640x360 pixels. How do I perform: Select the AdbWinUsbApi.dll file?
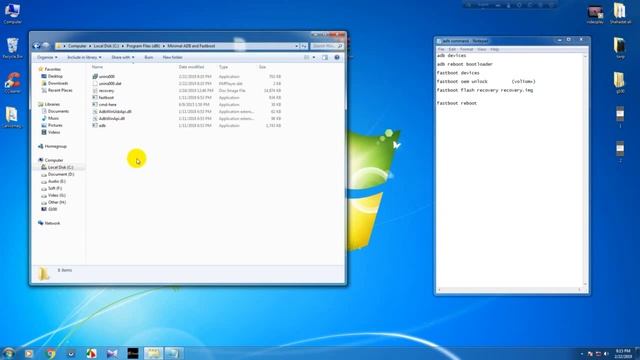[x=112, y=111]
